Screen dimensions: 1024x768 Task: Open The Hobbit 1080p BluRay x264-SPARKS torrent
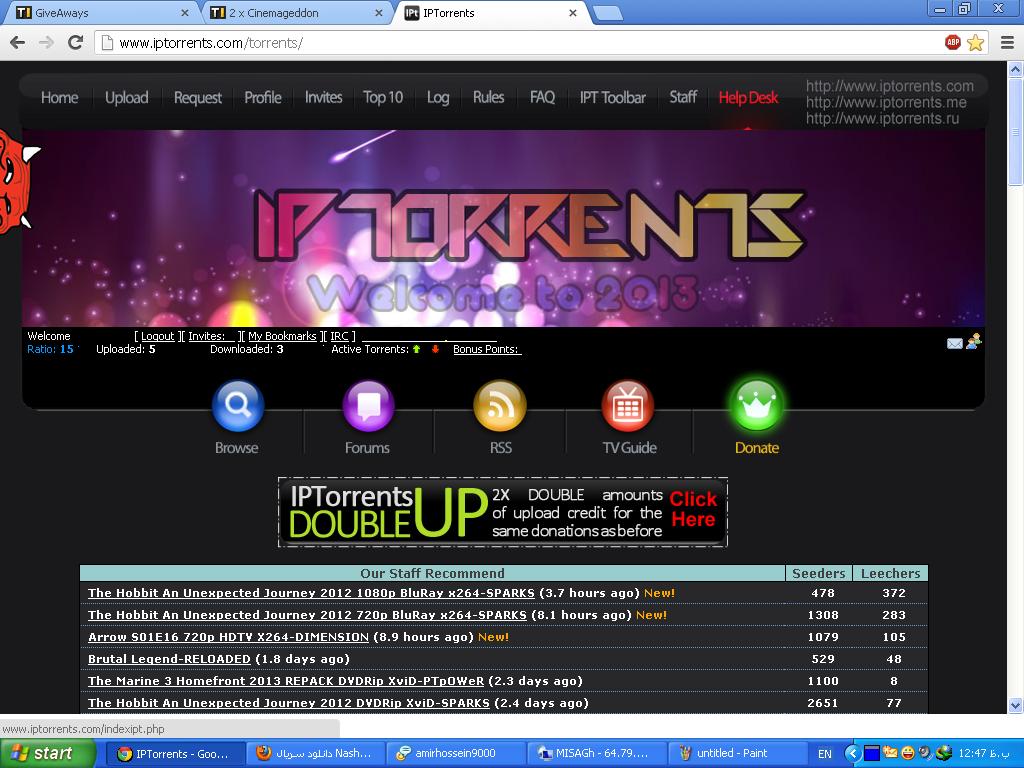(x=311, y=593)
